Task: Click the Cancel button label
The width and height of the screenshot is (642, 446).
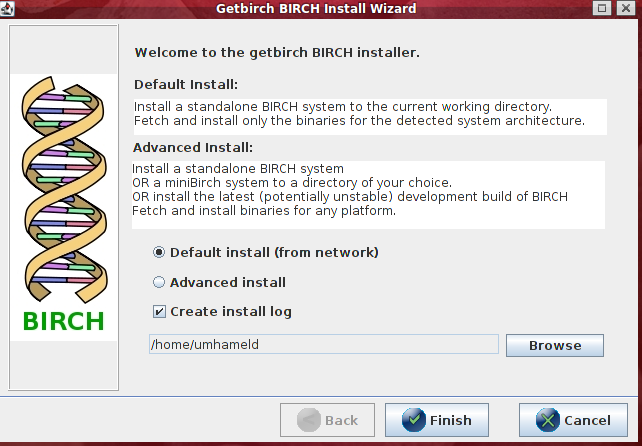Action: click(587, 421)
